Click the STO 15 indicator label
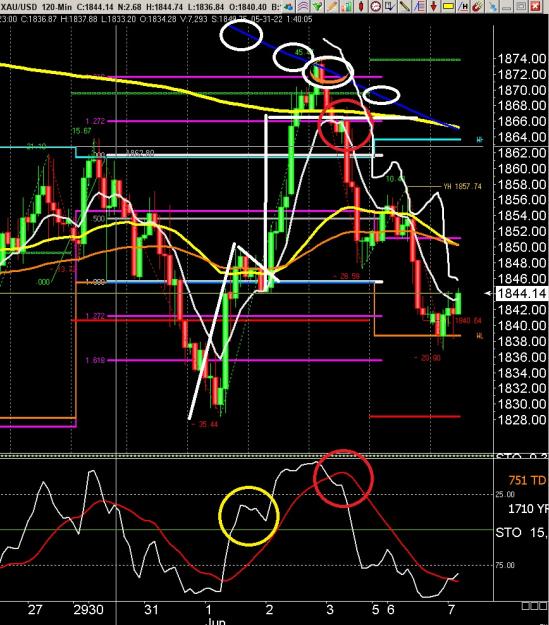The image size is (549, 625). tap(522, 533)
